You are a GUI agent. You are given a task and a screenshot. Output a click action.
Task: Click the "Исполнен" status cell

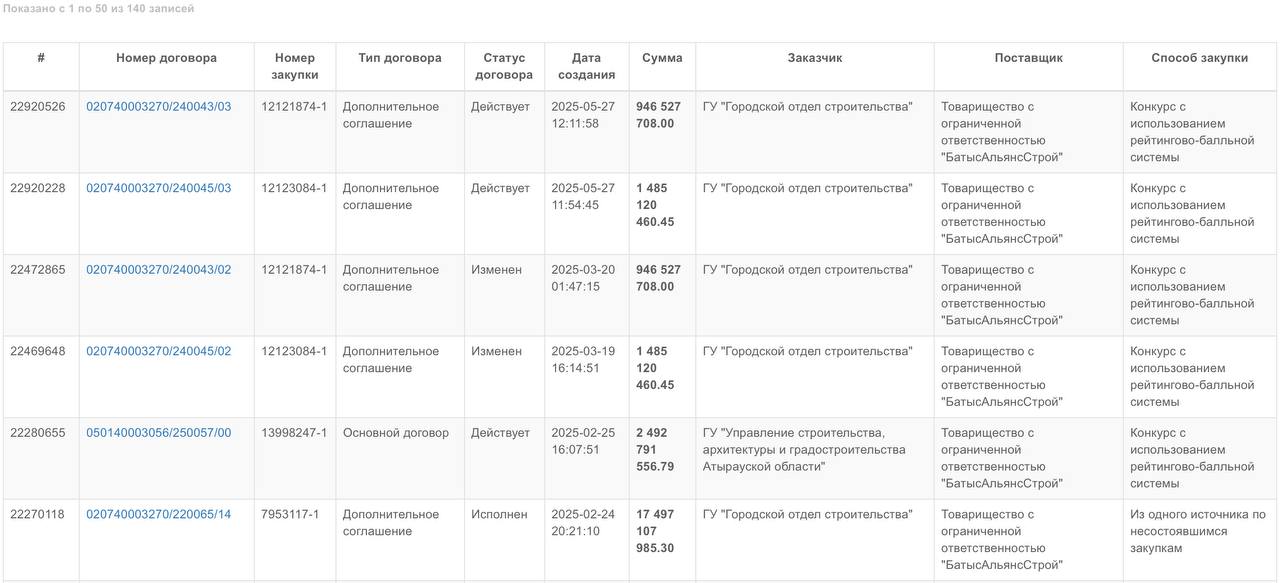point(499,515)
